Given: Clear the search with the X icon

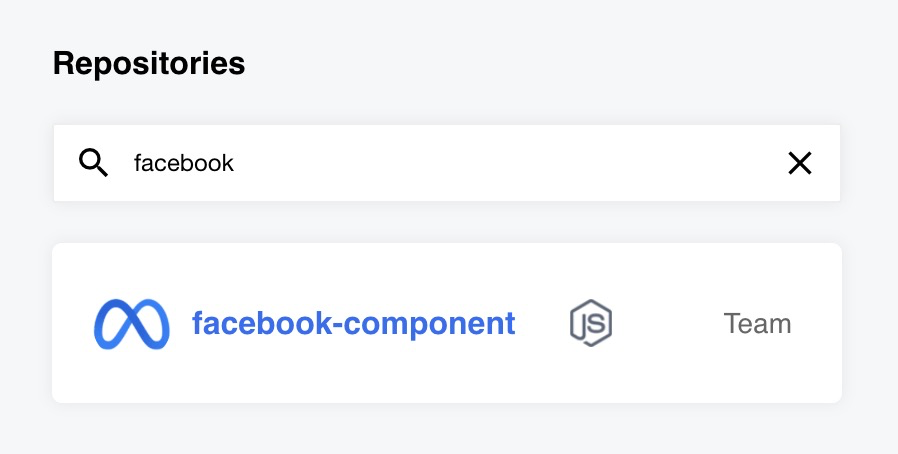Looking at the screenshot, I should click(x=799, y=163).
